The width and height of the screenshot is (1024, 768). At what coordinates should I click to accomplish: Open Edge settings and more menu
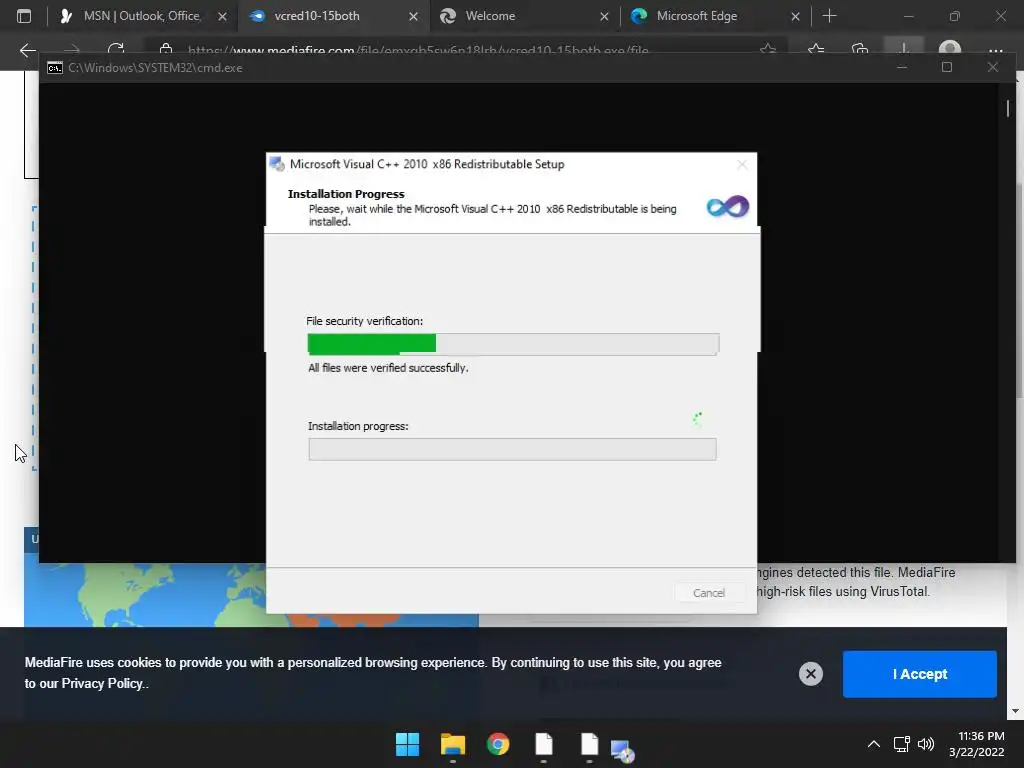tap(995, 50)
